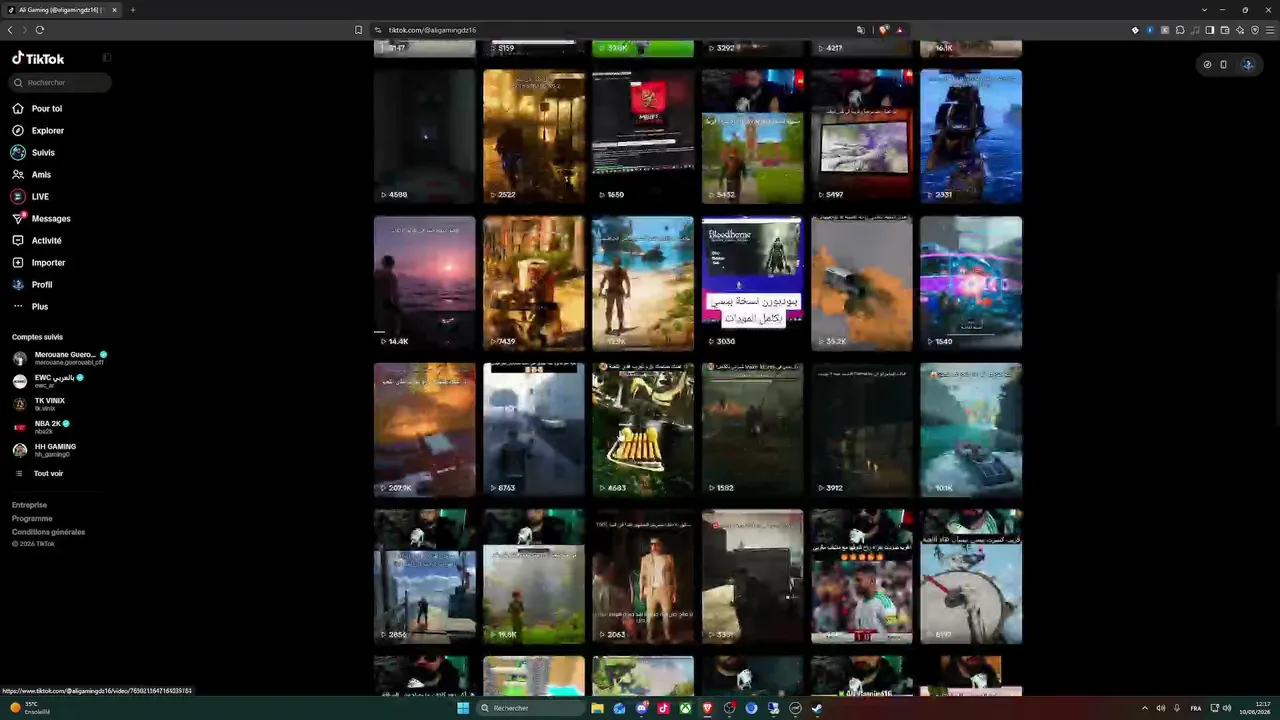
Task: Collapse the TikTok sidebar panel icon
Action: pos(107,58)
